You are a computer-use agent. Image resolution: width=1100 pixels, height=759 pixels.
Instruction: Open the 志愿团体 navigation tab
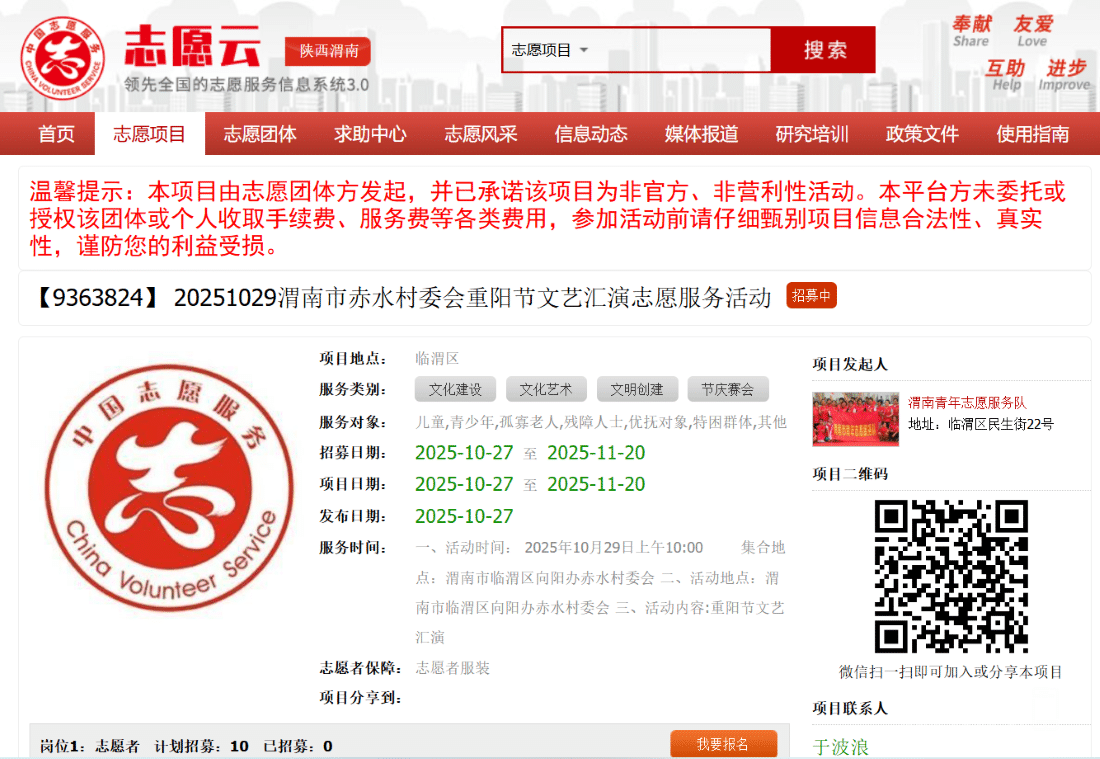point(260,134)
